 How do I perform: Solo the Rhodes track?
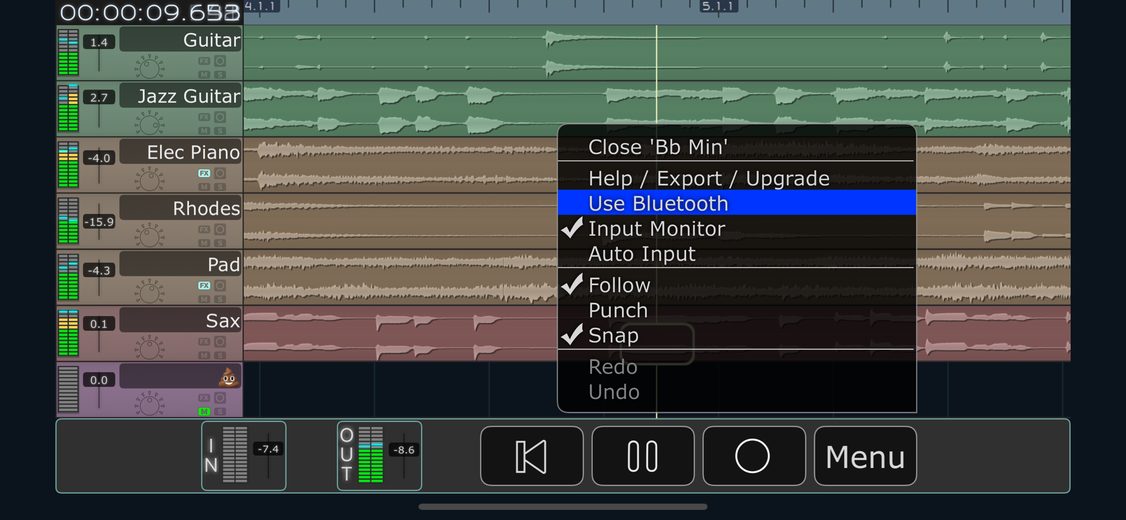[220, 242]
